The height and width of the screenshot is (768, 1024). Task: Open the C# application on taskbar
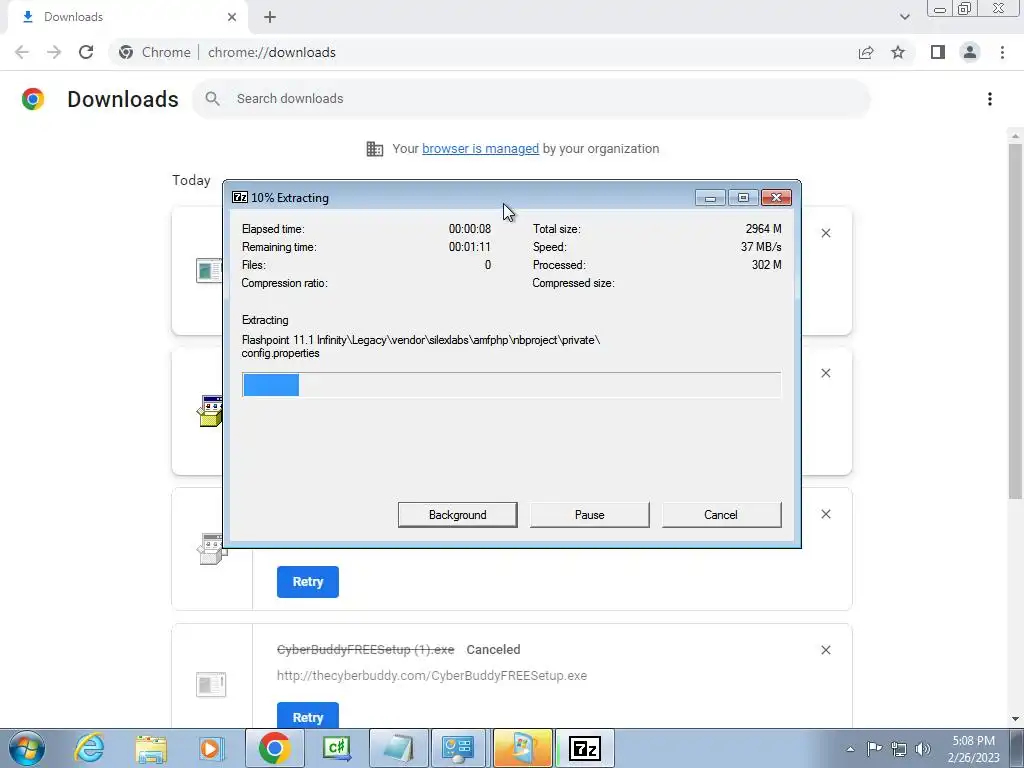coord(337,748)
